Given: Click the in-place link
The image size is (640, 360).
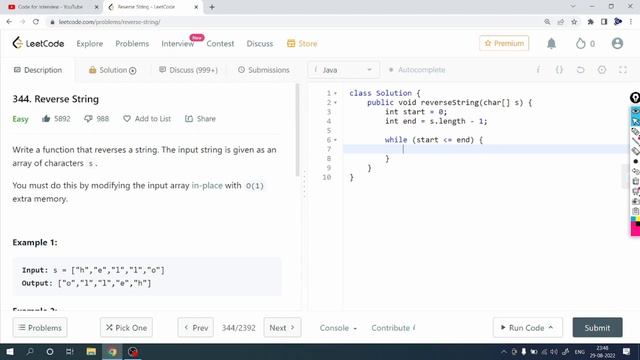Looking at the screenshot, I should tap(207, 185).
